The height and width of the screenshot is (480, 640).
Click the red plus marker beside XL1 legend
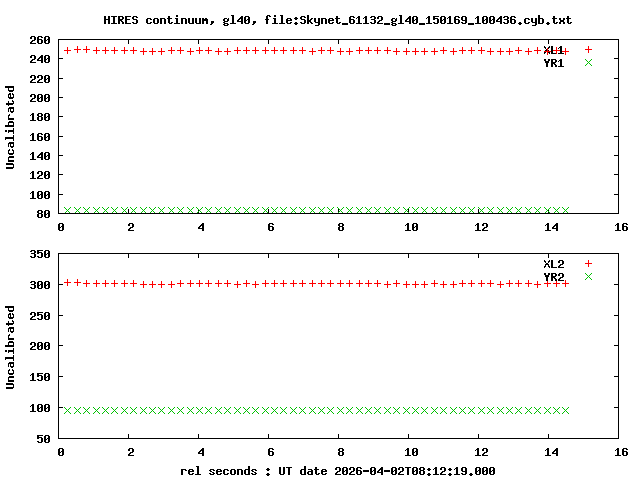pos(588,49)
